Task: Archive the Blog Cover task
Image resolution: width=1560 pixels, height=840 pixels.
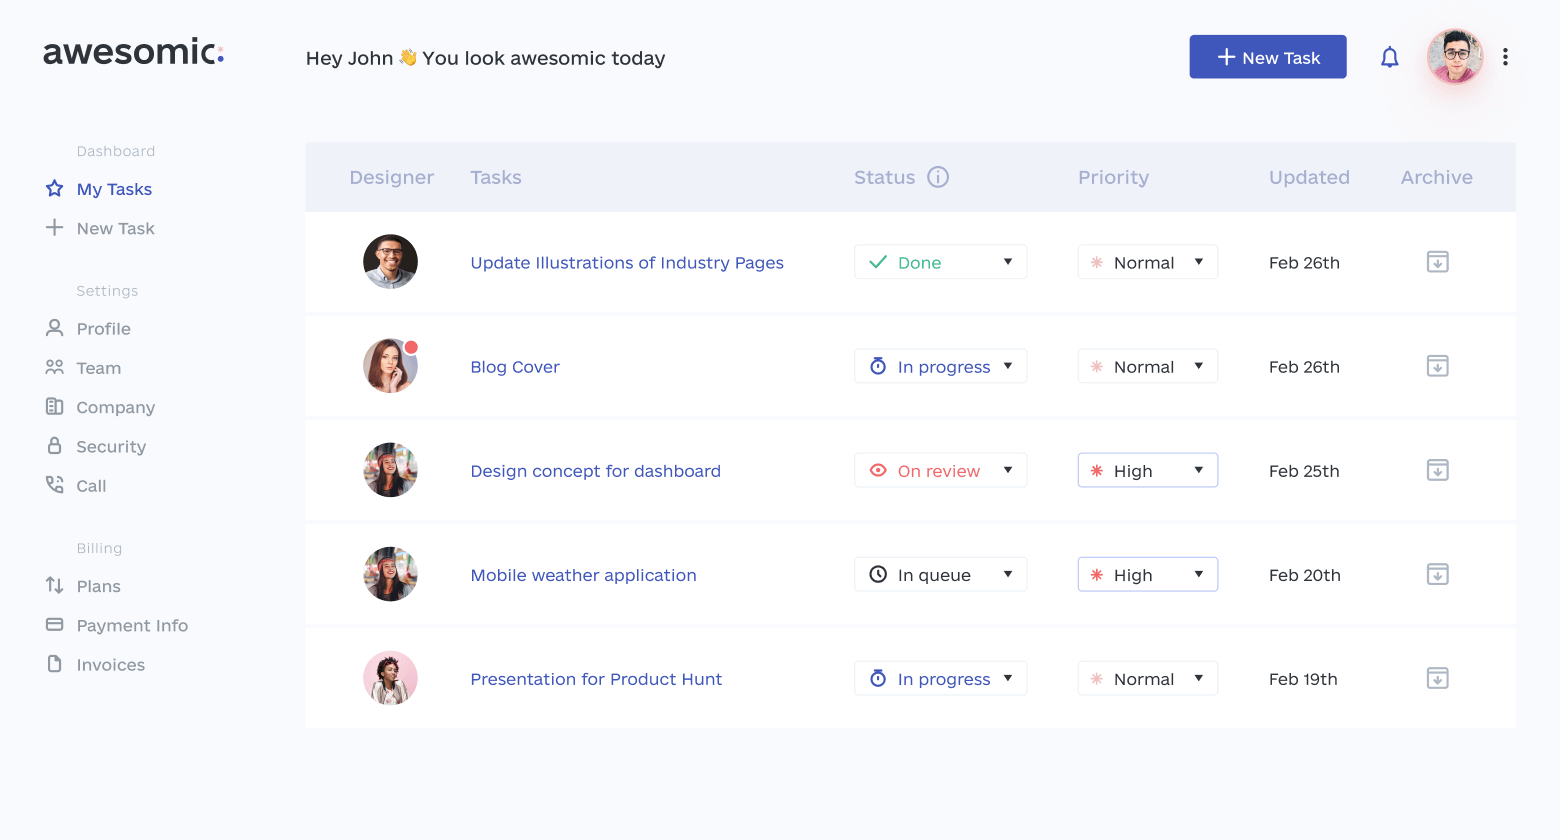Action: pos(1437,366)
